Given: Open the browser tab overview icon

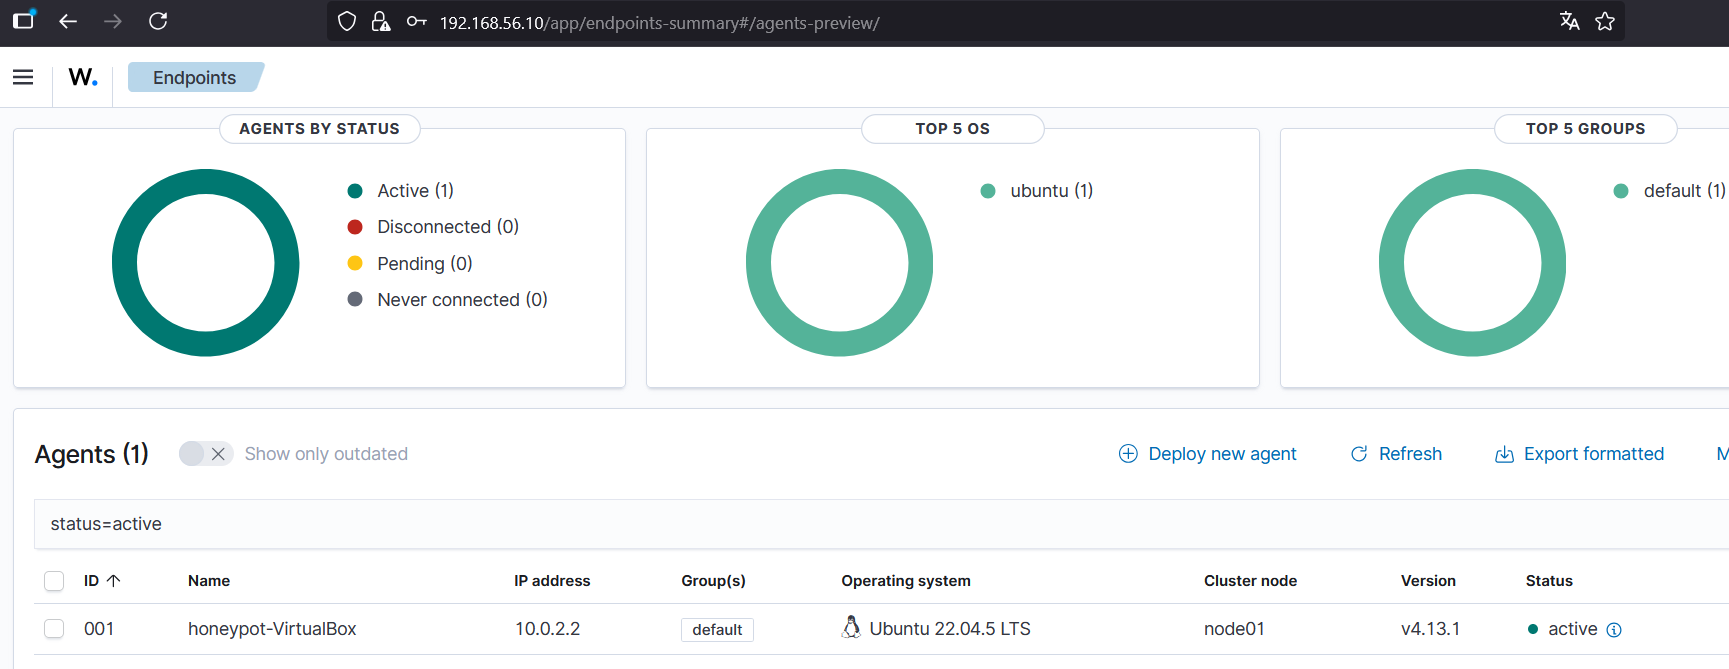Looking at the screenshot, I should (x=24, y=19).
